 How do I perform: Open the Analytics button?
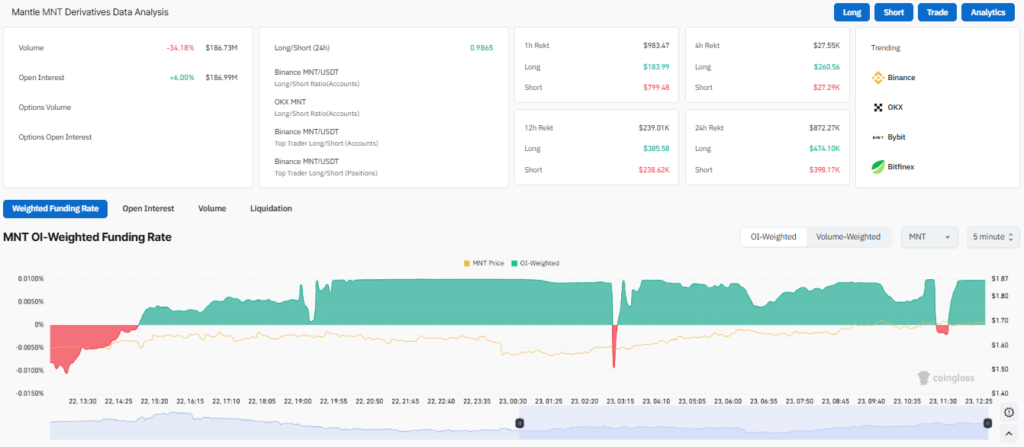pyautogui.click(x=988, y=13)
